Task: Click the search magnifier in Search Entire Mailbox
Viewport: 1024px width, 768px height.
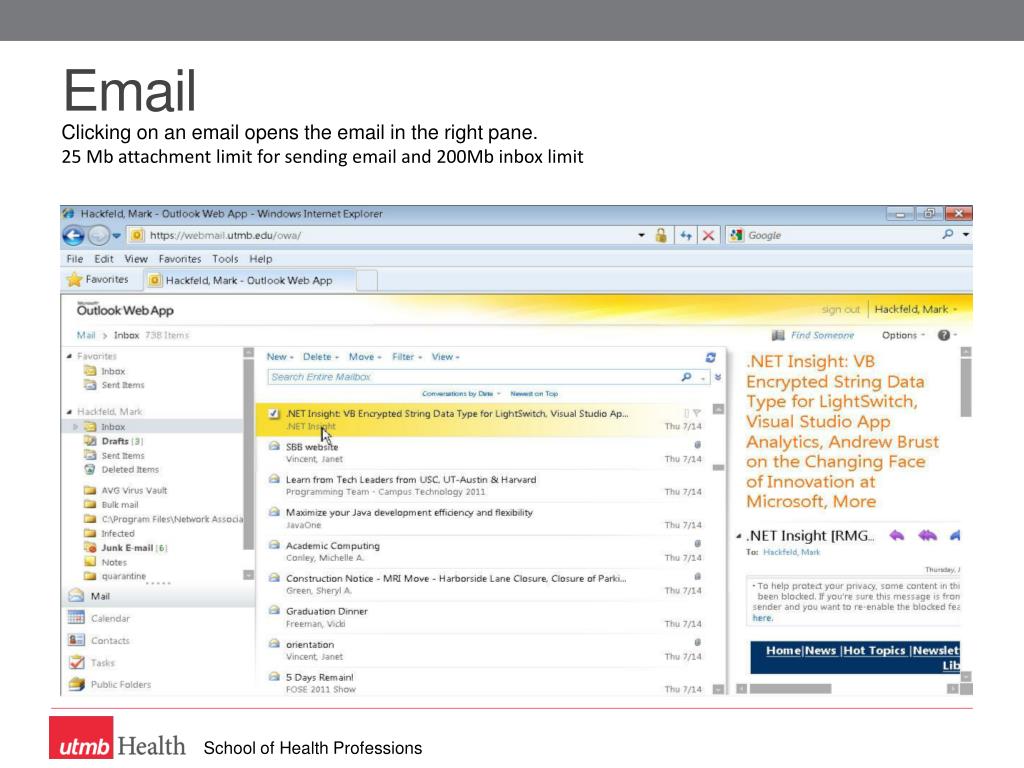Action: point(686,377)
